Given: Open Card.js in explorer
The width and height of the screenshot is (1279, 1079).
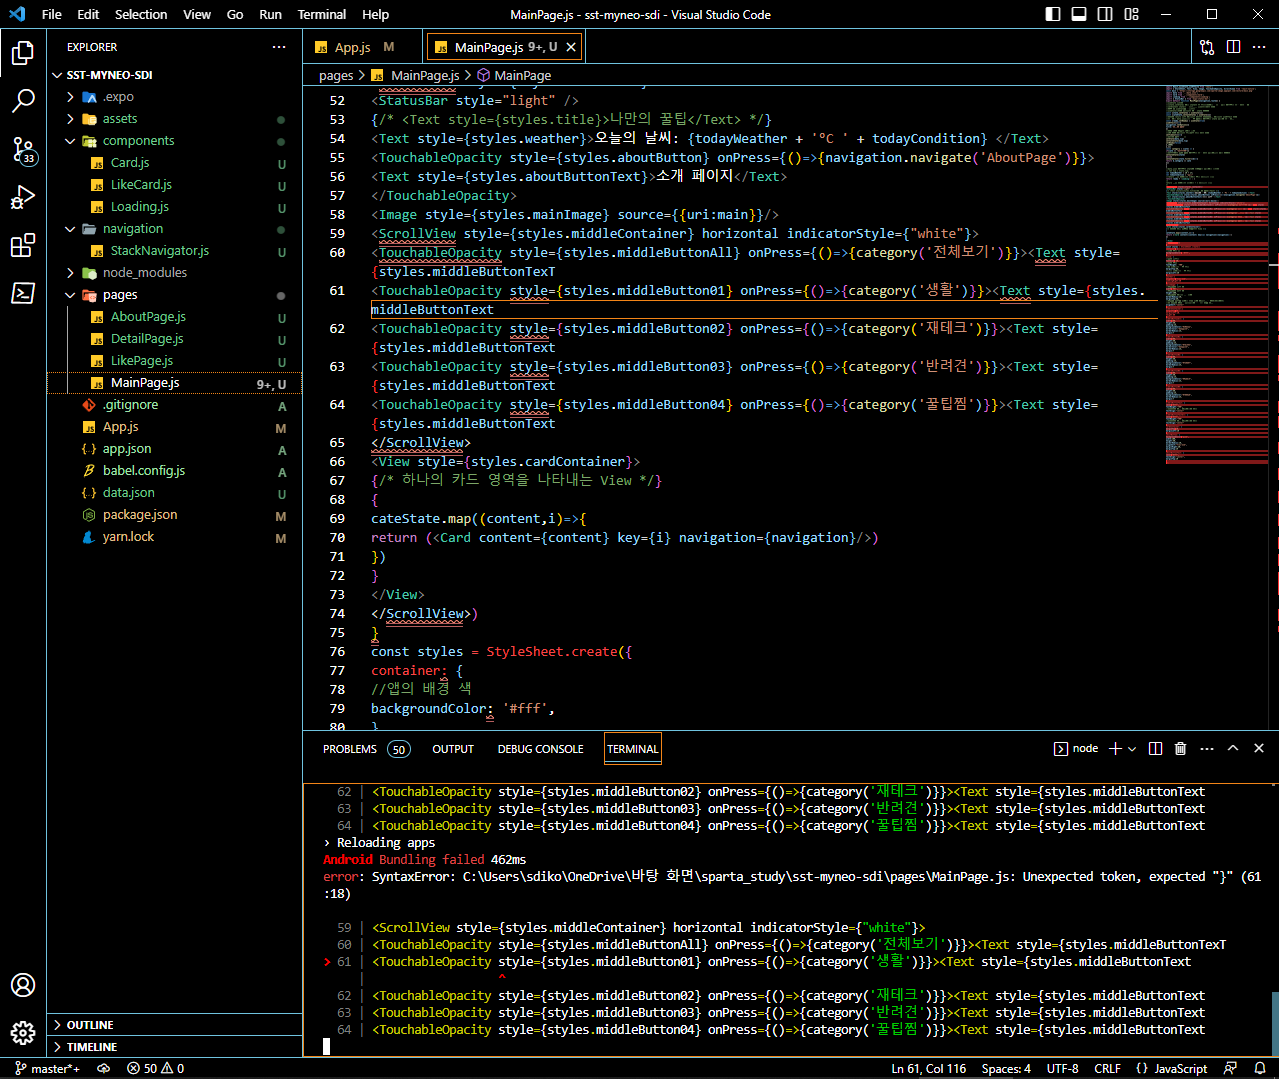Looking at the screenshot, I should [x=130, y=163].
